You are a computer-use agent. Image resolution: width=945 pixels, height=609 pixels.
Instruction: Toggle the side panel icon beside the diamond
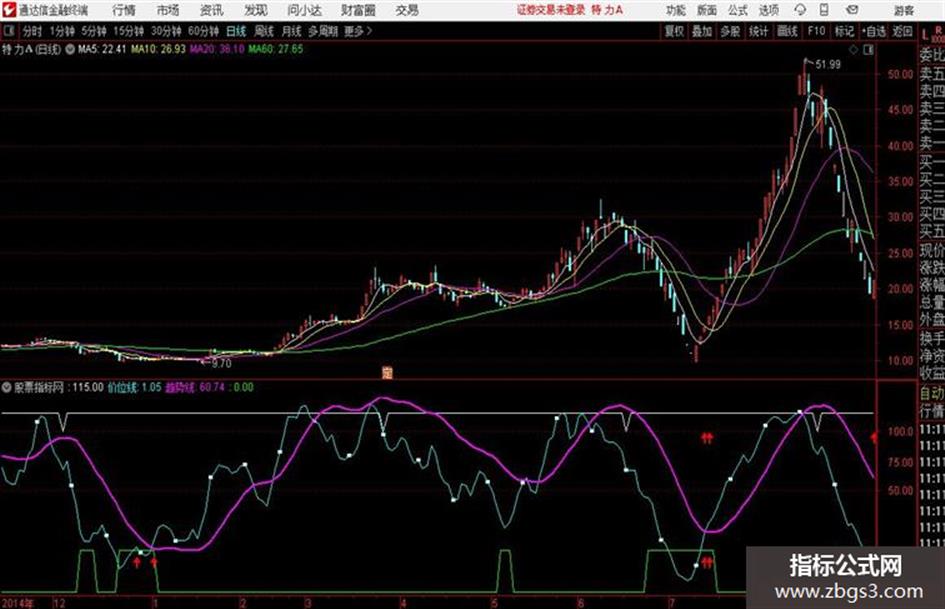click(868, 50)
